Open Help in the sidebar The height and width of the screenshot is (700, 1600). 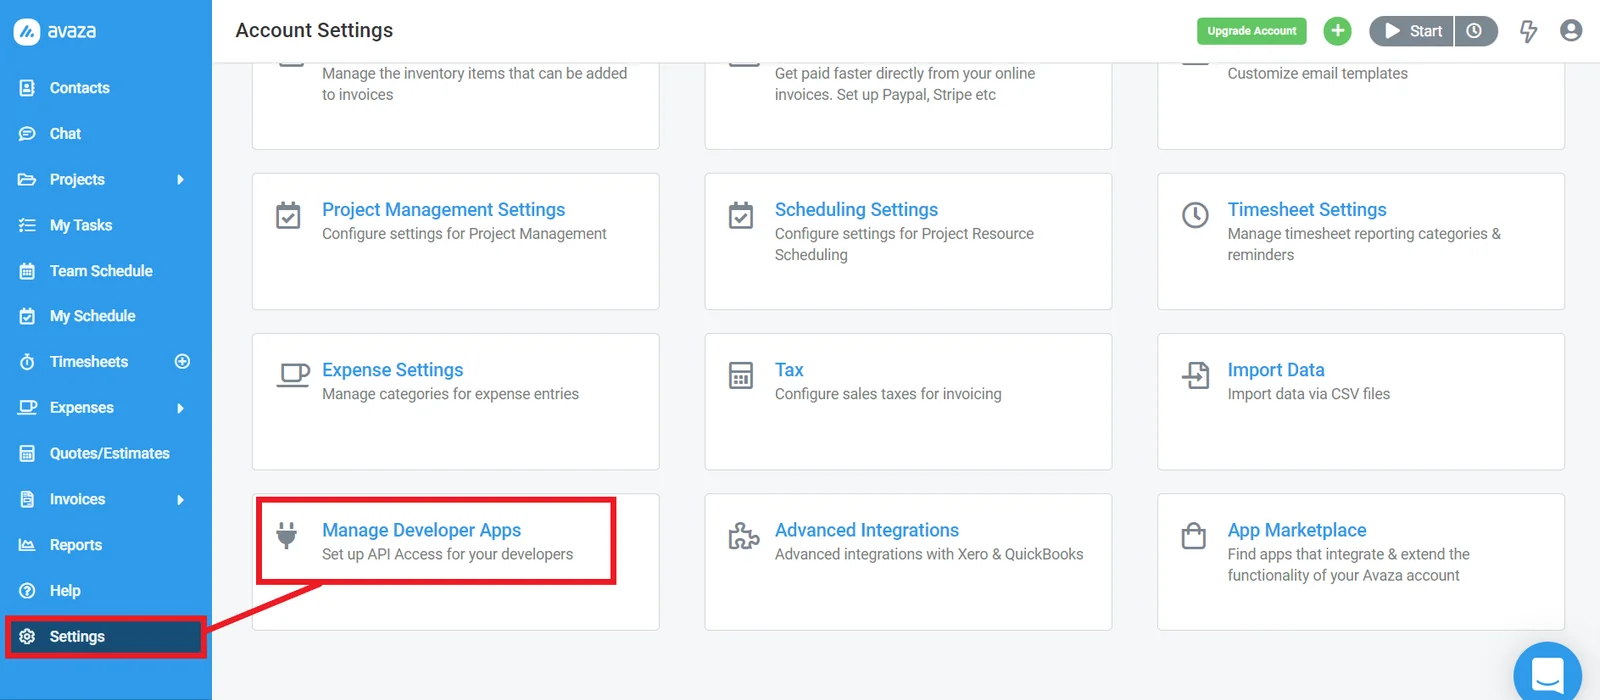tap(65, 591)
